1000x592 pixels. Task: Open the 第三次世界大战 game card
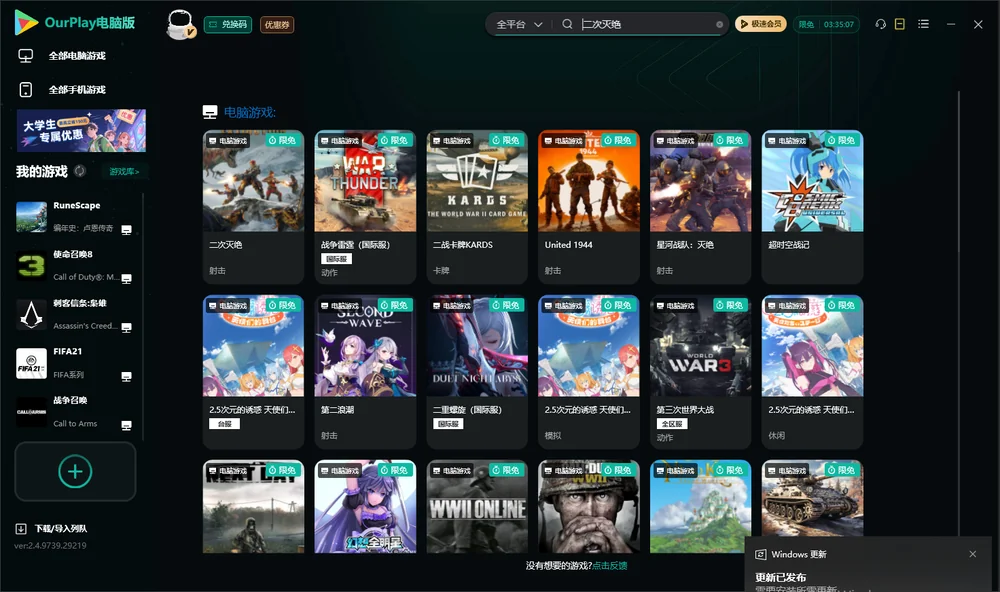point(700,372)
